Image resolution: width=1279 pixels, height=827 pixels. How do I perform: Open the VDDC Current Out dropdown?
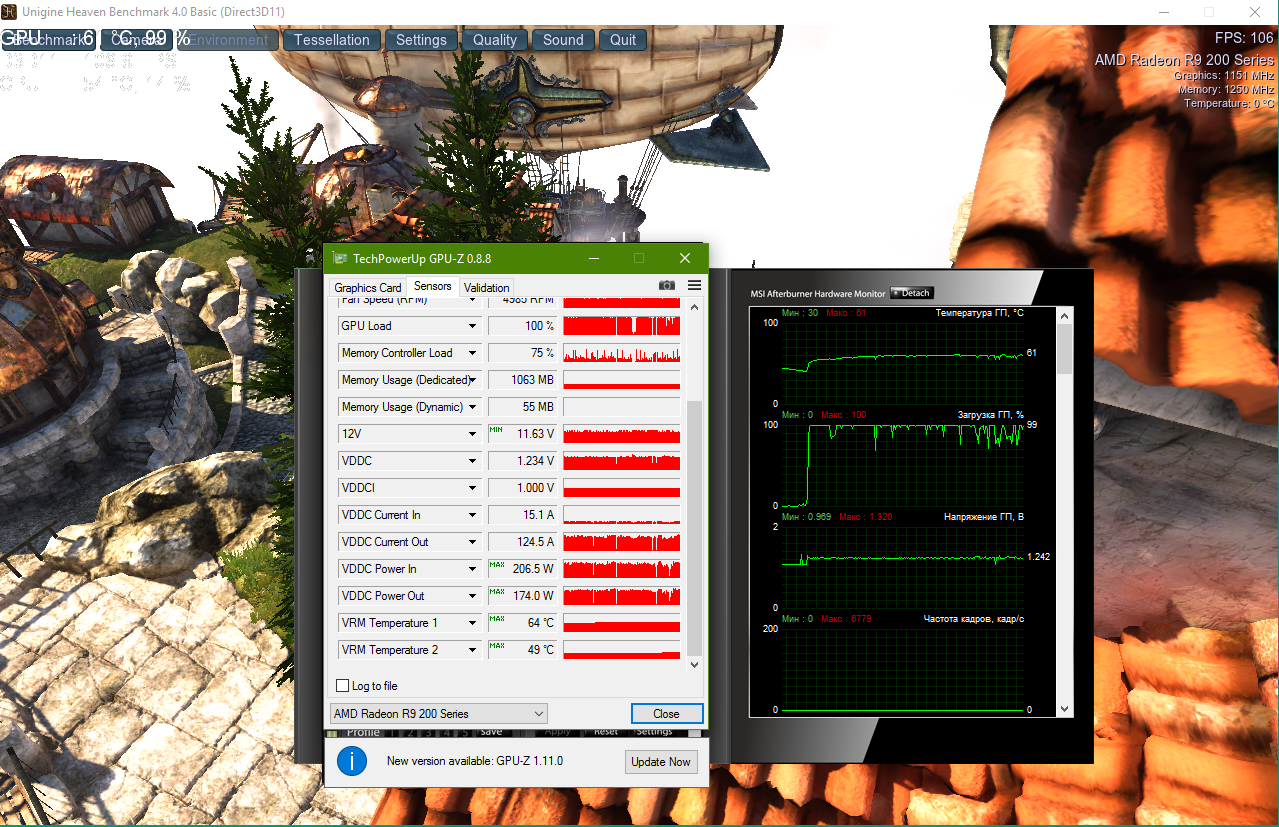473,542
